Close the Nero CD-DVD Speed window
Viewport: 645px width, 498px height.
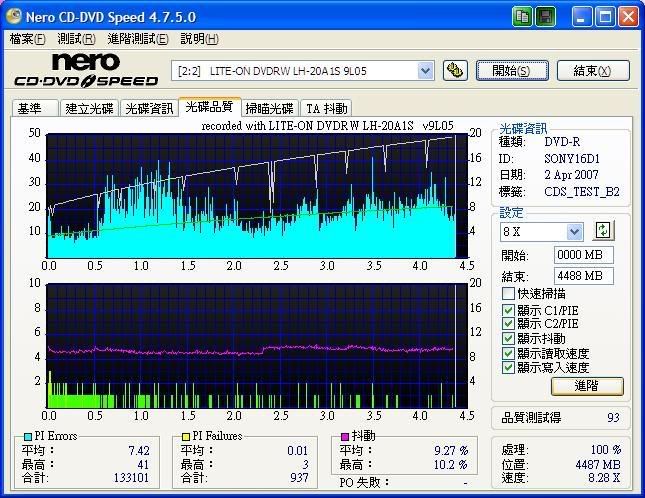628,17
